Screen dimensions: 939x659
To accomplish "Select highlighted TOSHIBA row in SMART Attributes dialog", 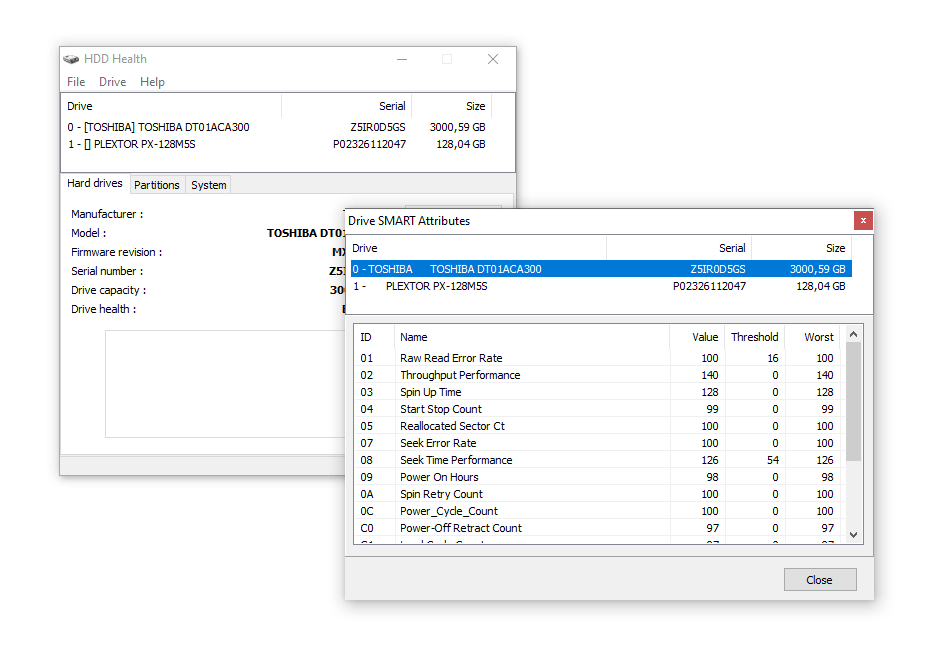I will pyautogui.click(x=601, y=269).
